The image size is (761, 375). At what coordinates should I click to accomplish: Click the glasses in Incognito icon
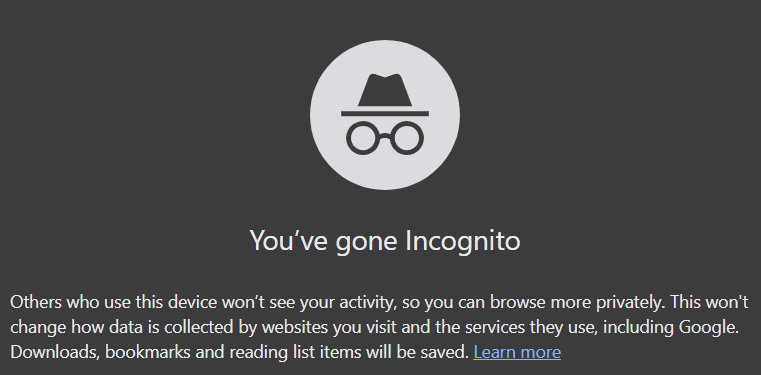[x=385, y=138]
